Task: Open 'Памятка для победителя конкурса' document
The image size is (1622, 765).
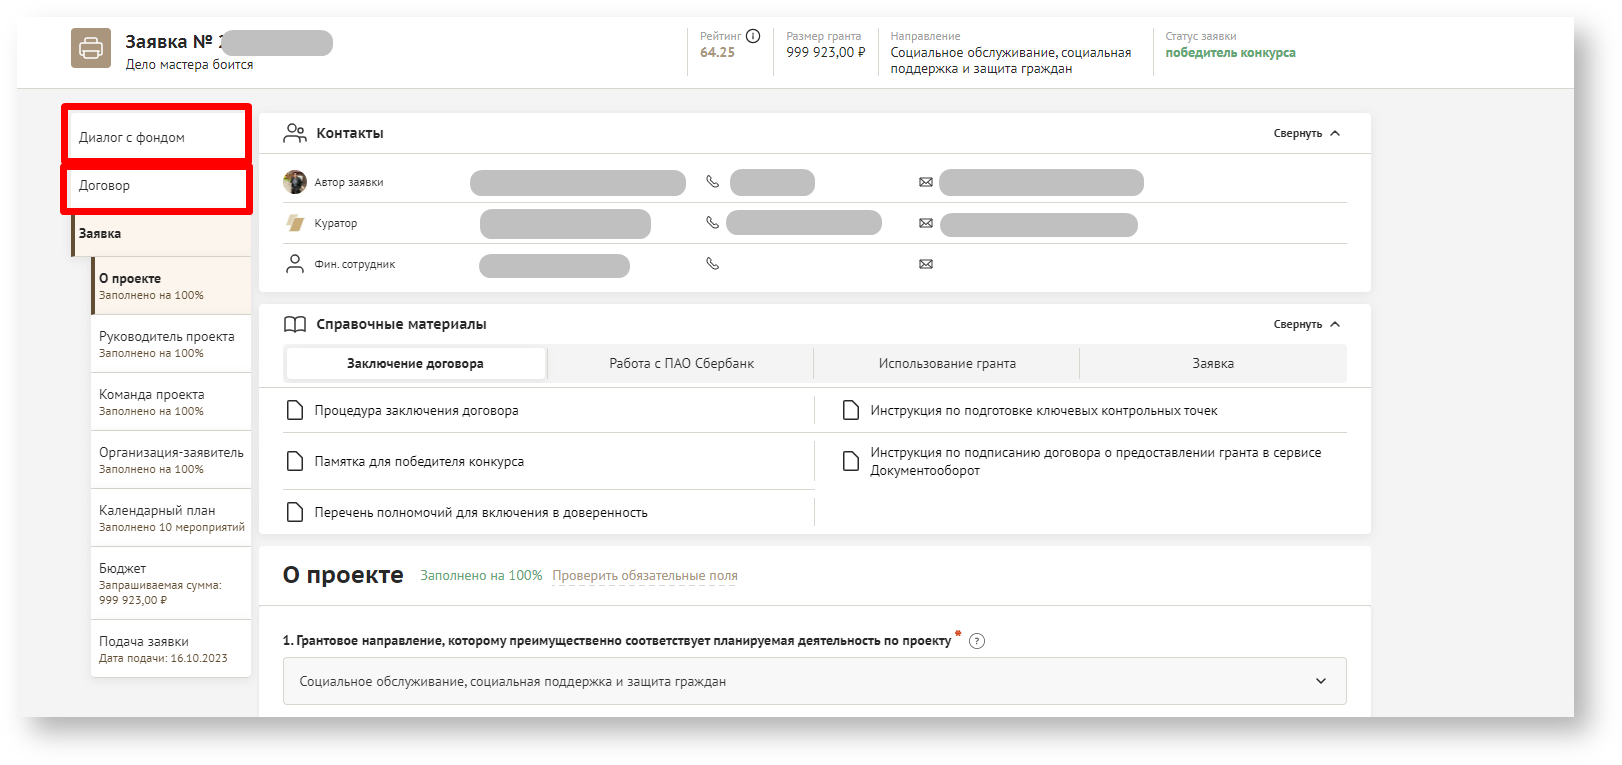Action: click(419, 462)
